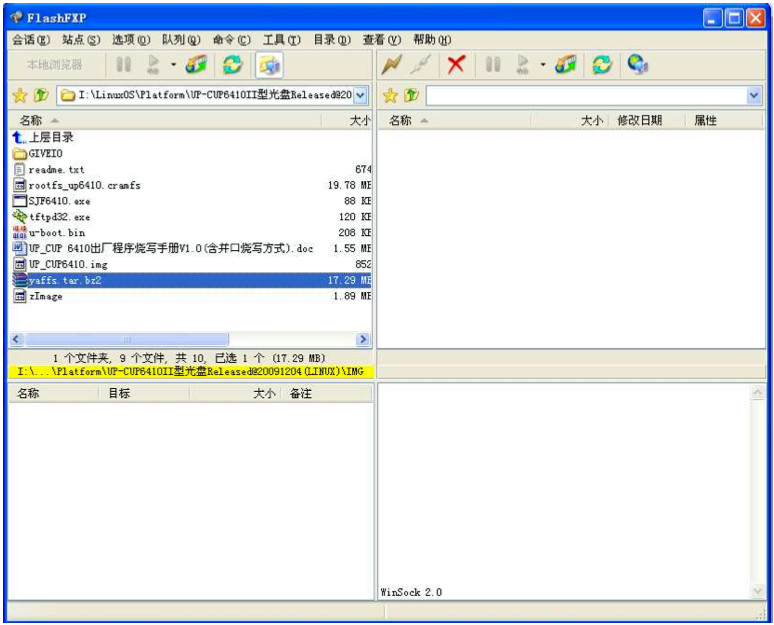Sort local files by 大小 column
This screenshot has height=625, width=774.
click(x=347, y=120)
